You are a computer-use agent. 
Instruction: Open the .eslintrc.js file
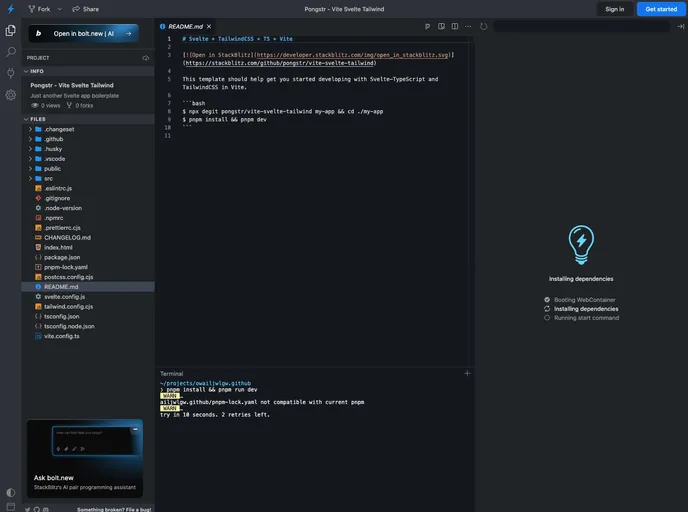click(x=88, y=188)
